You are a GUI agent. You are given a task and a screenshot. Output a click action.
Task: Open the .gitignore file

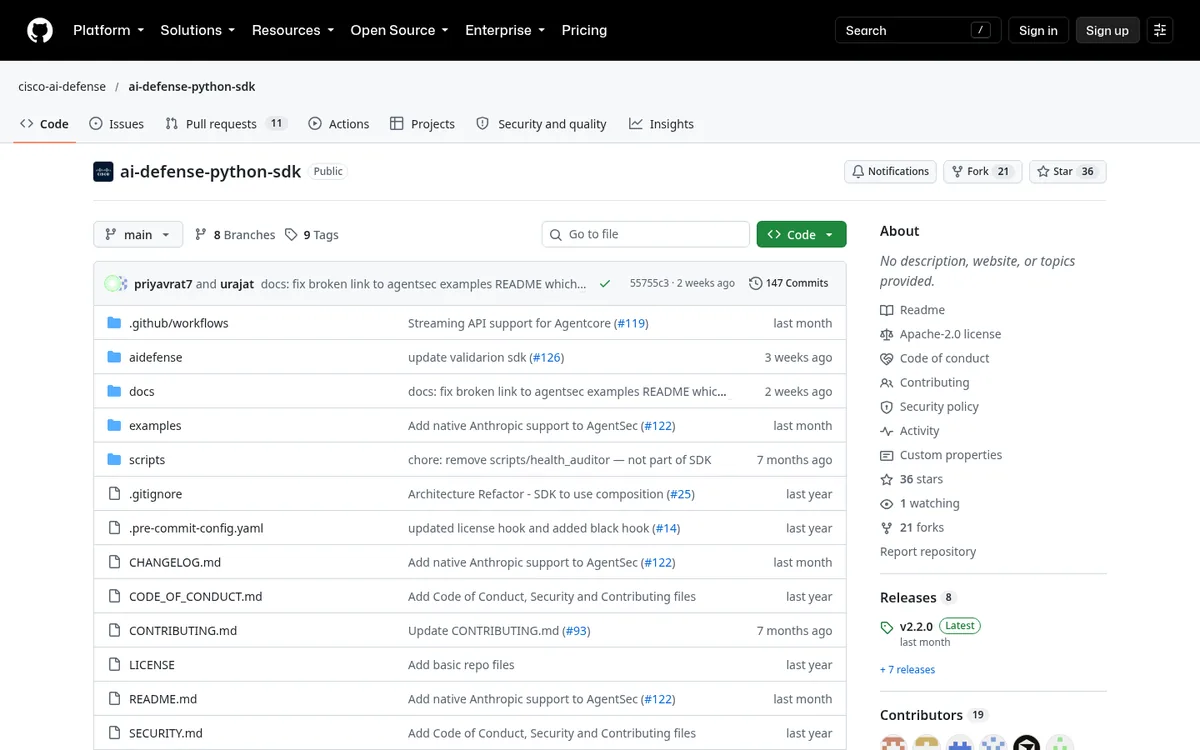click(x=155, y=494)
